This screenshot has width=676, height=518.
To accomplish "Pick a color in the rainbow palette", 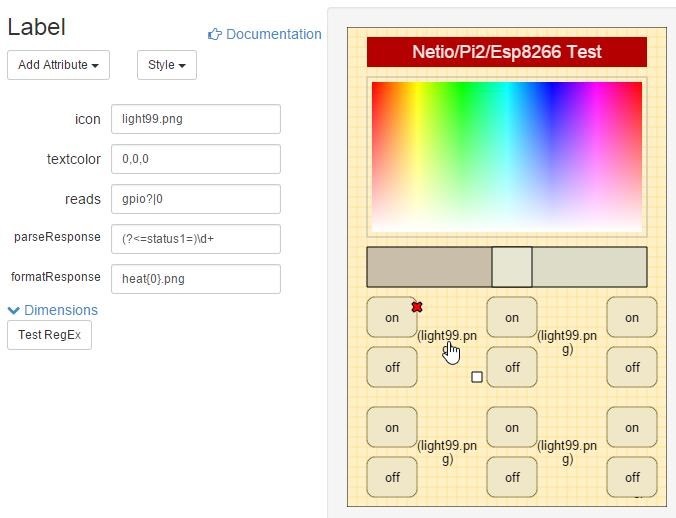I will (x=506, y=156).
